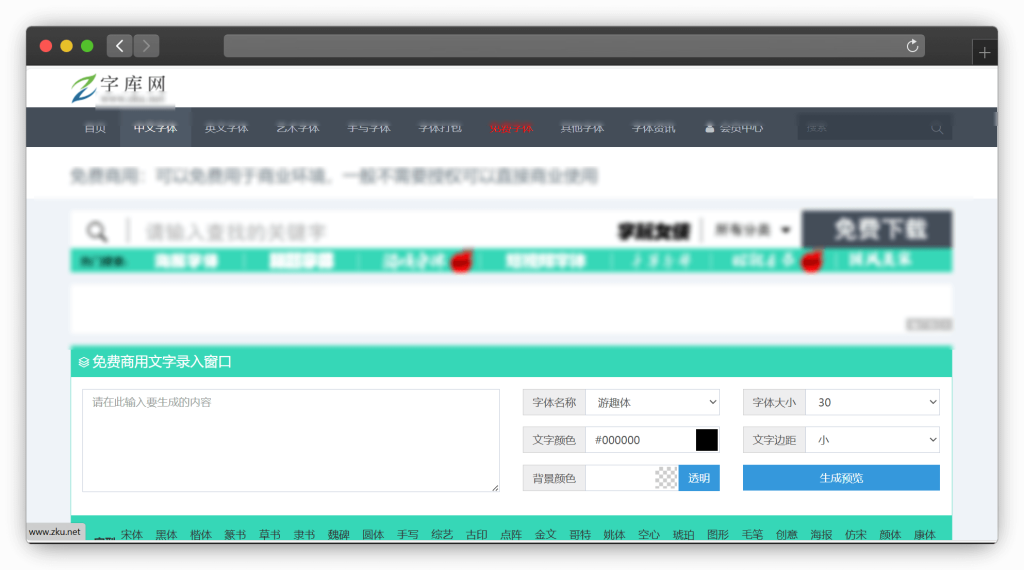Click the layers icon before 免费商用文字录入窗口

(84, 362)
